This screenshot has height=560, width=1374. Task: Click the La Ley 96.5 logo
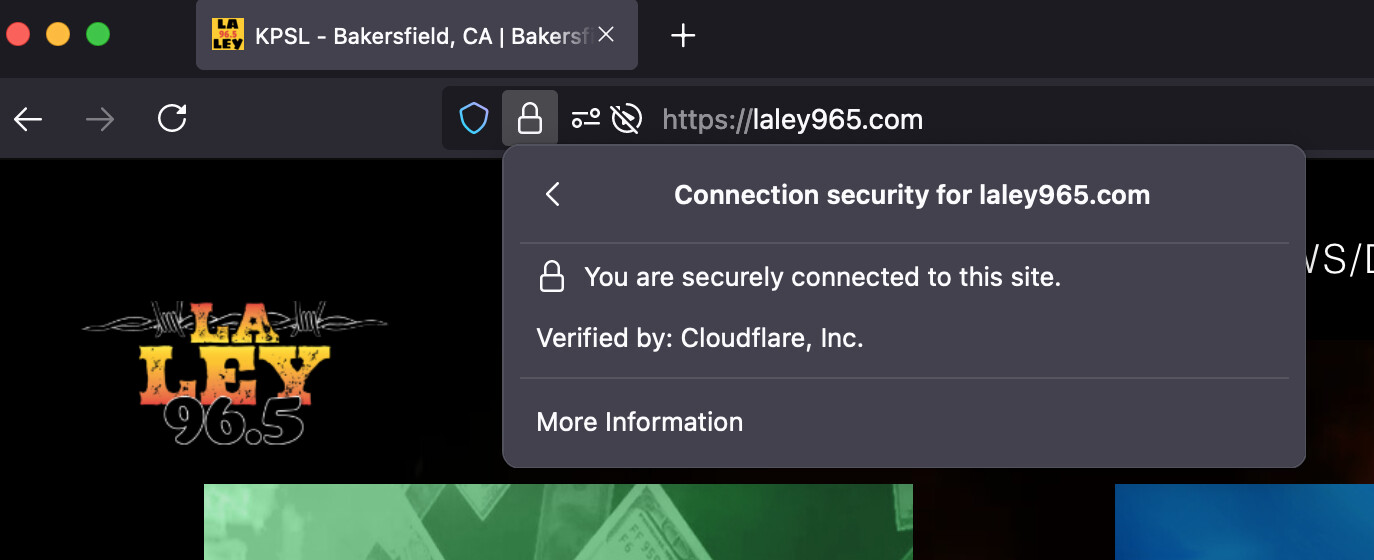point(235,373)
